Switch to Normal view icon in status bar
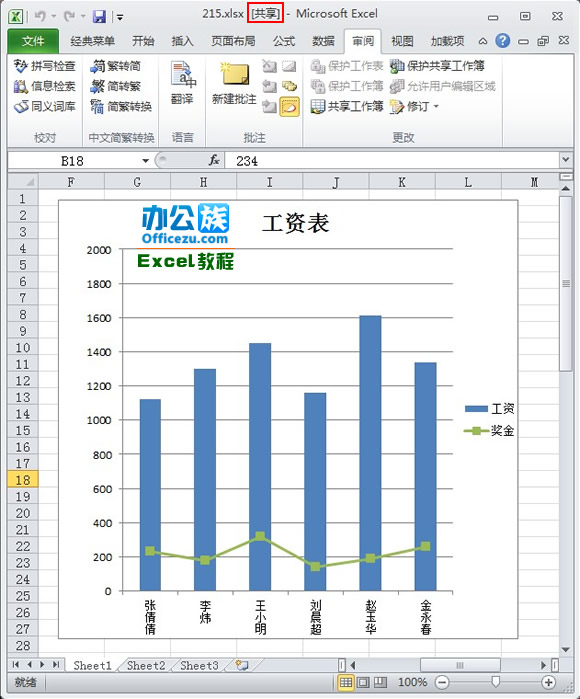The image size is (580, 699). point(346,682)
